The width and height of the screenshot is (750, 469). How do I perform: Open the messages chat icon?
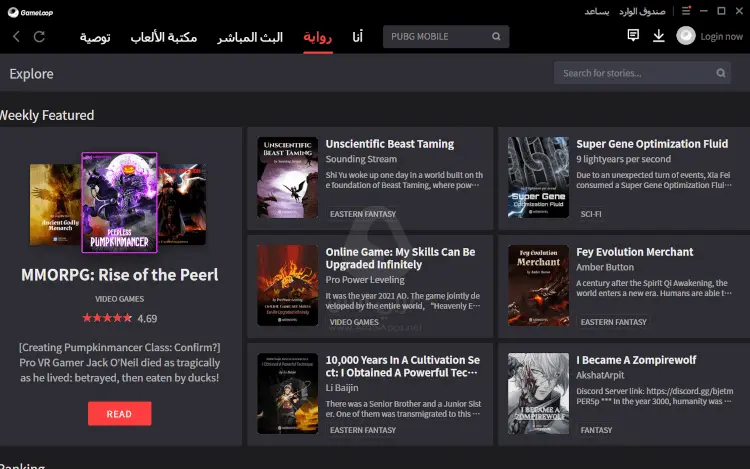[632, 36]
